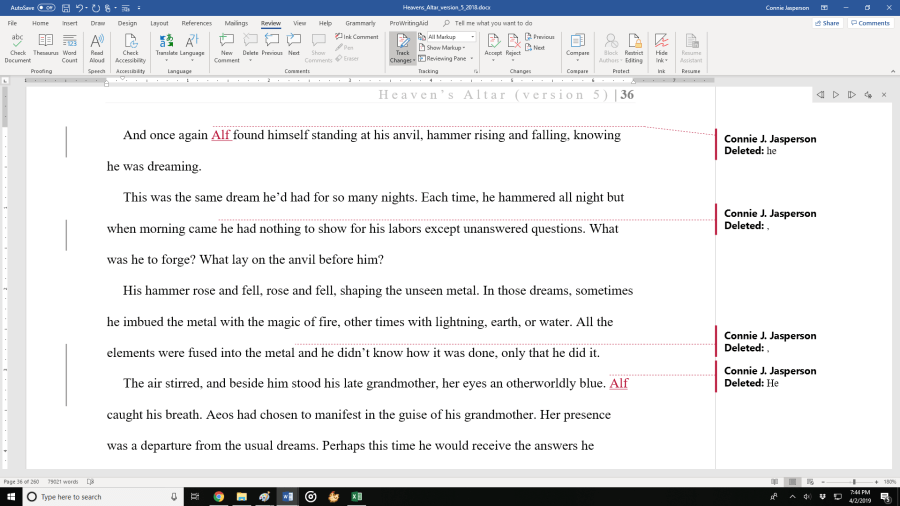Toggle the Reviewing Pane
Image resolution: width=900 pixels, height=506 pixels.
pos(446,59)
